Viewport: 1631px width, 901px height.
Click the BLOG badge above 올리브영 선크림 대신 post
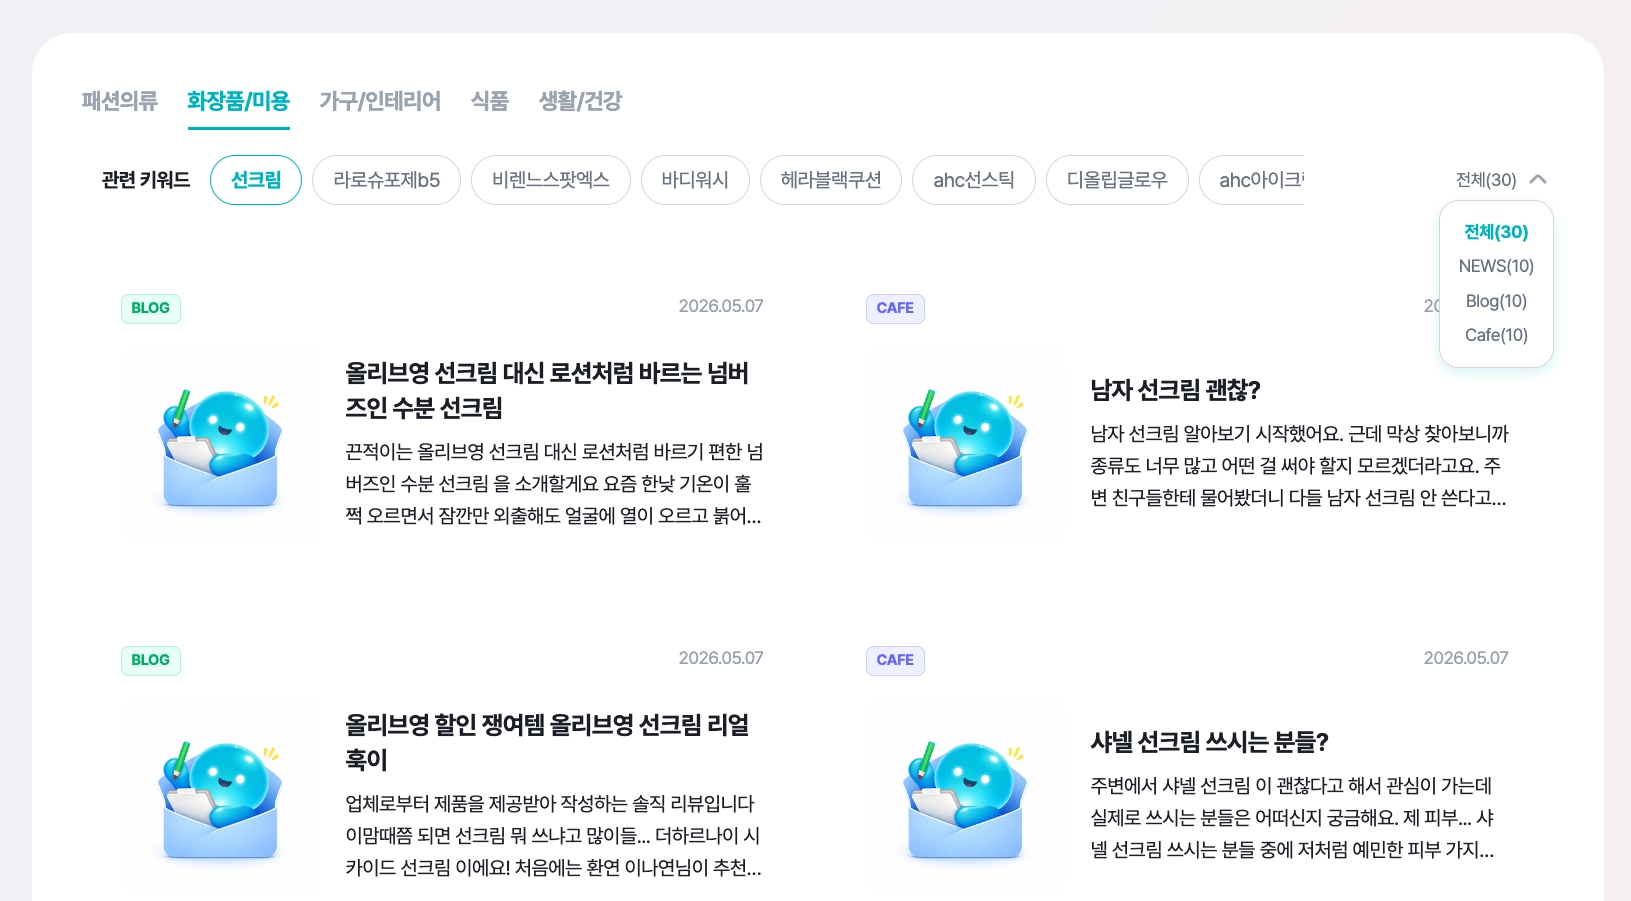[151, 308]
